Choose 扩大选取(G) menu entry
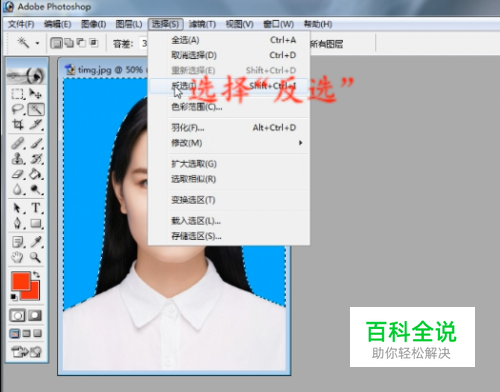This screenshot has width=500, height=392. pyautogui.click(x=229, y=164)
